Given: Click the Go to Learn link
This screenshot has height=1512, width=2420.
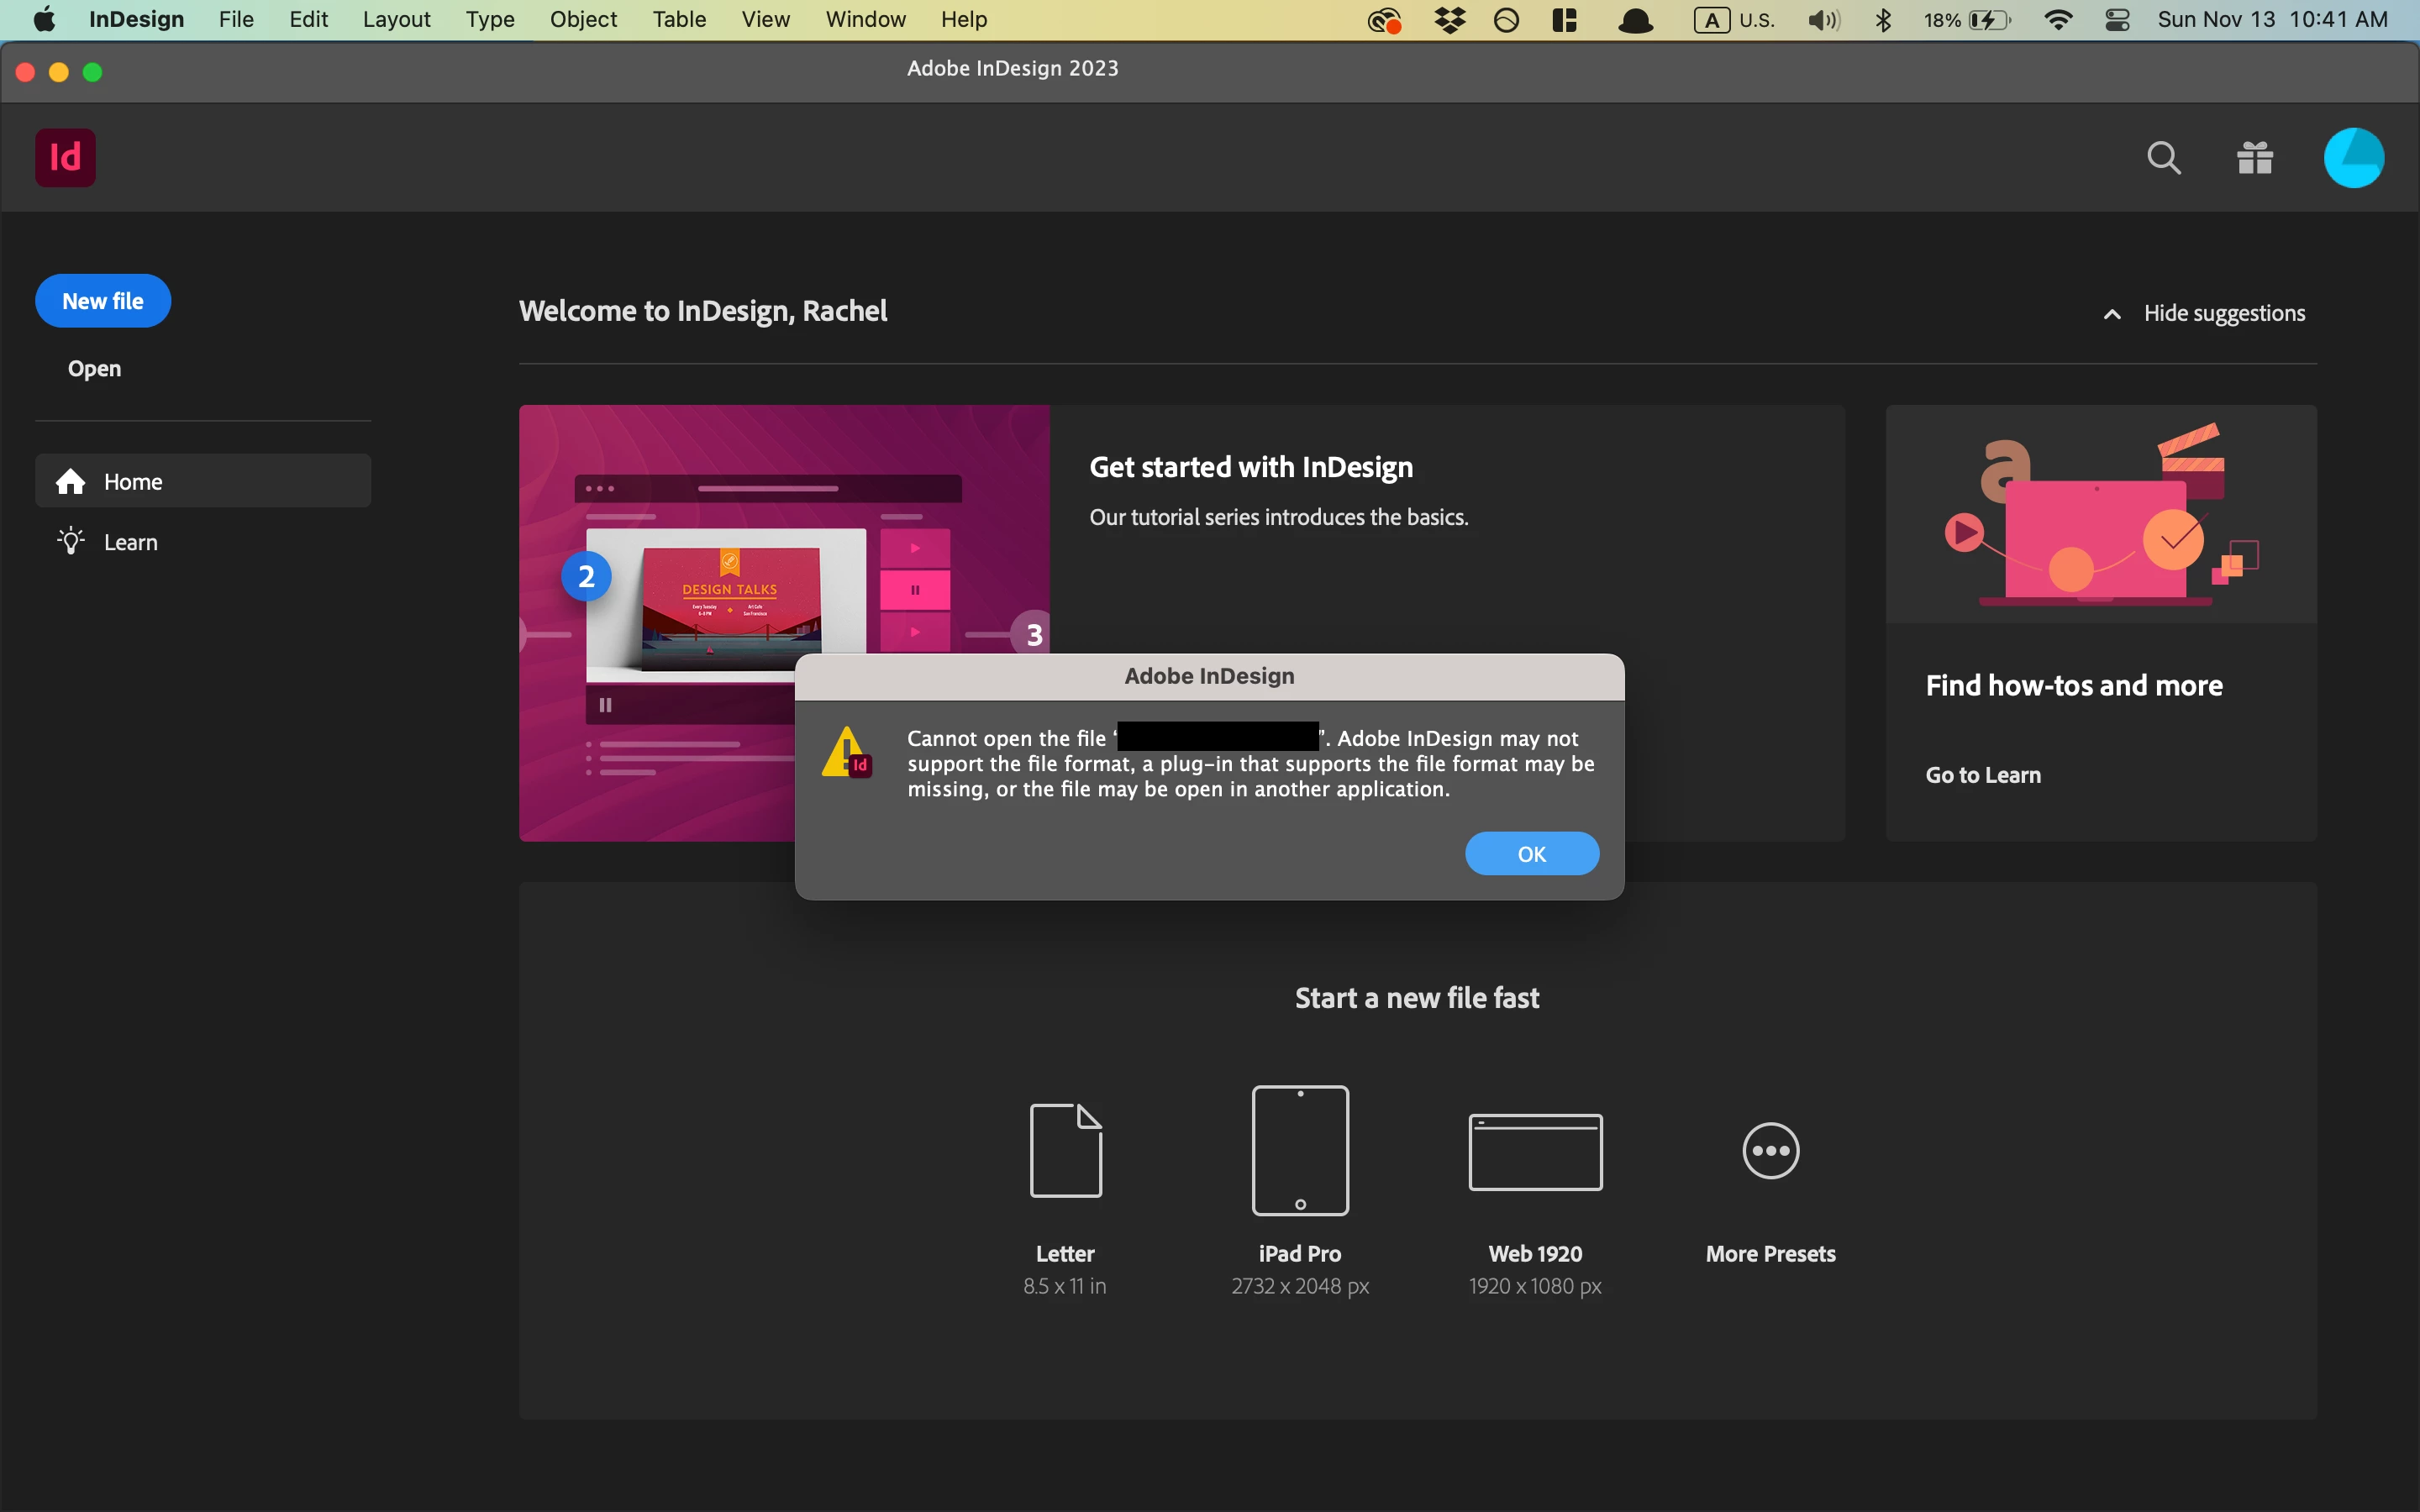Looking at the screenshot, I should (x=1982, y=775).
